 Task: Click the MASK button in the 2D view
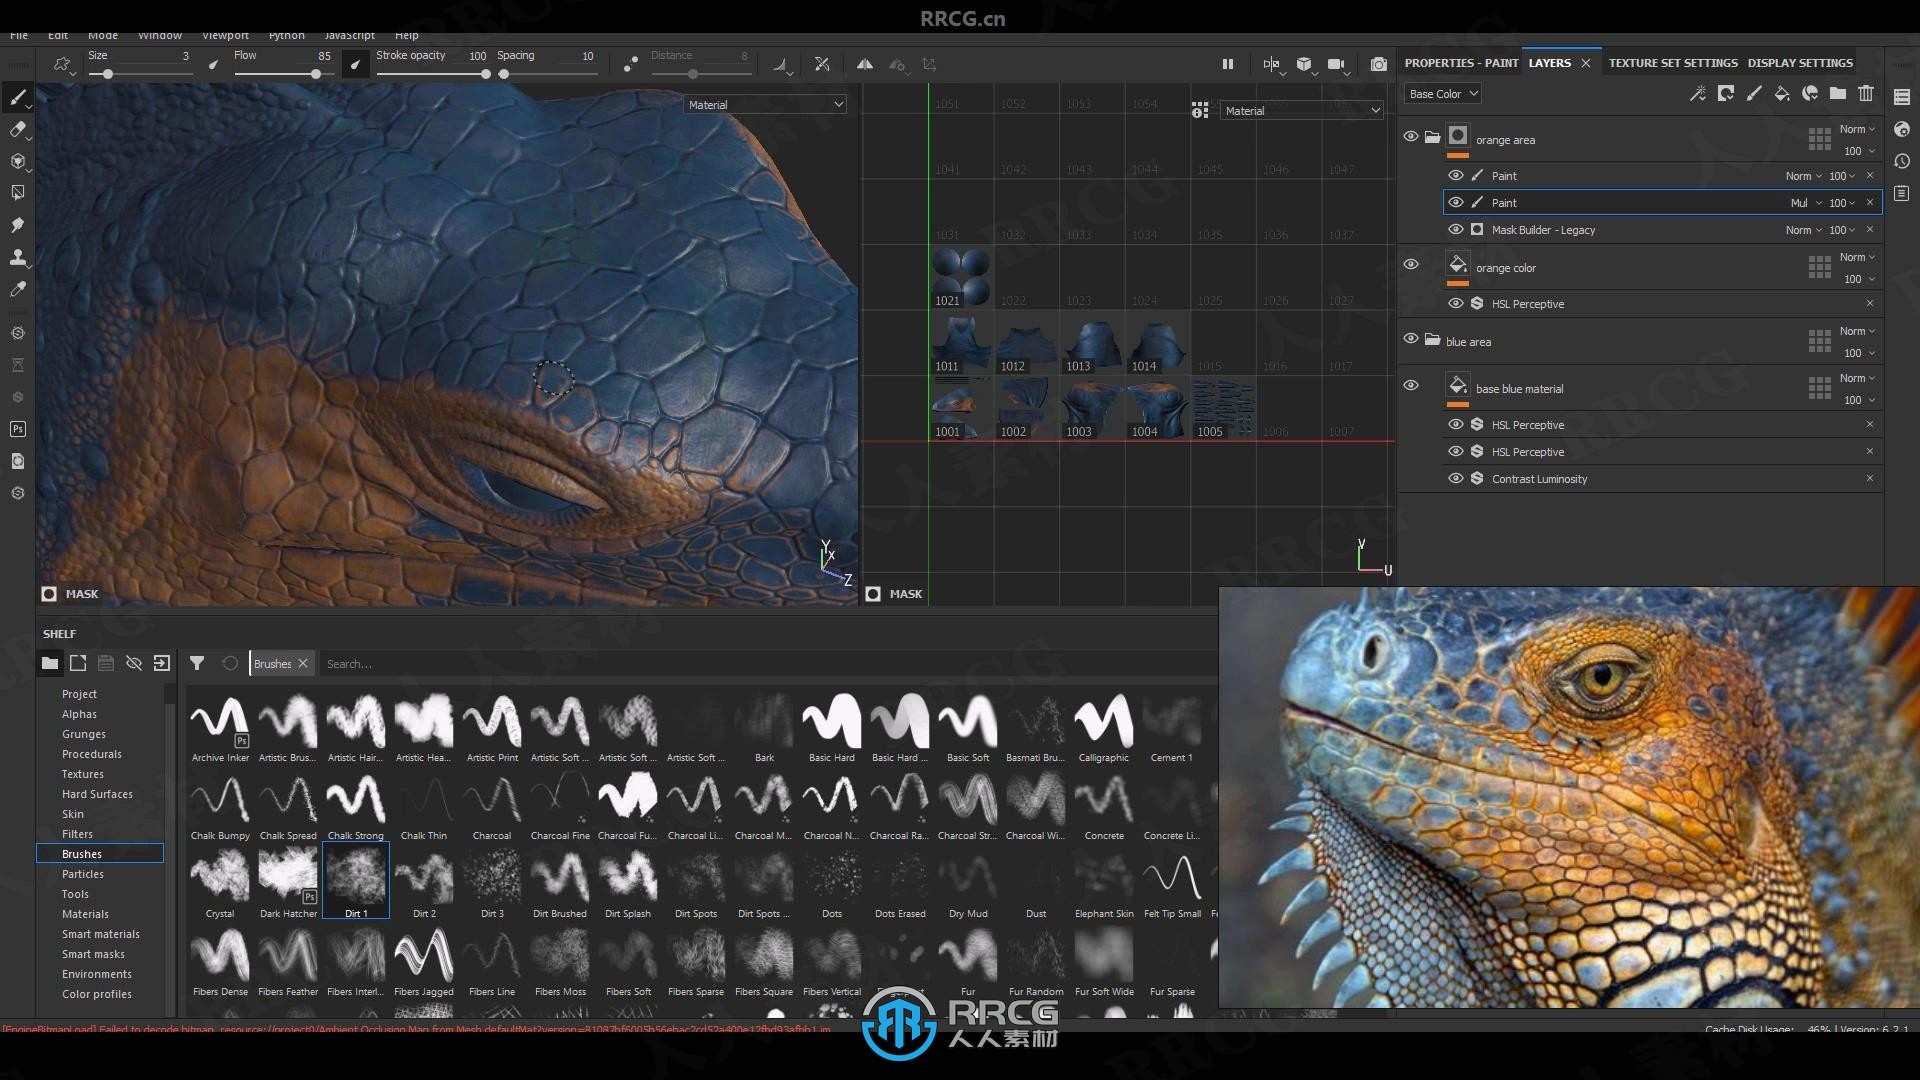tap(894, 594)
